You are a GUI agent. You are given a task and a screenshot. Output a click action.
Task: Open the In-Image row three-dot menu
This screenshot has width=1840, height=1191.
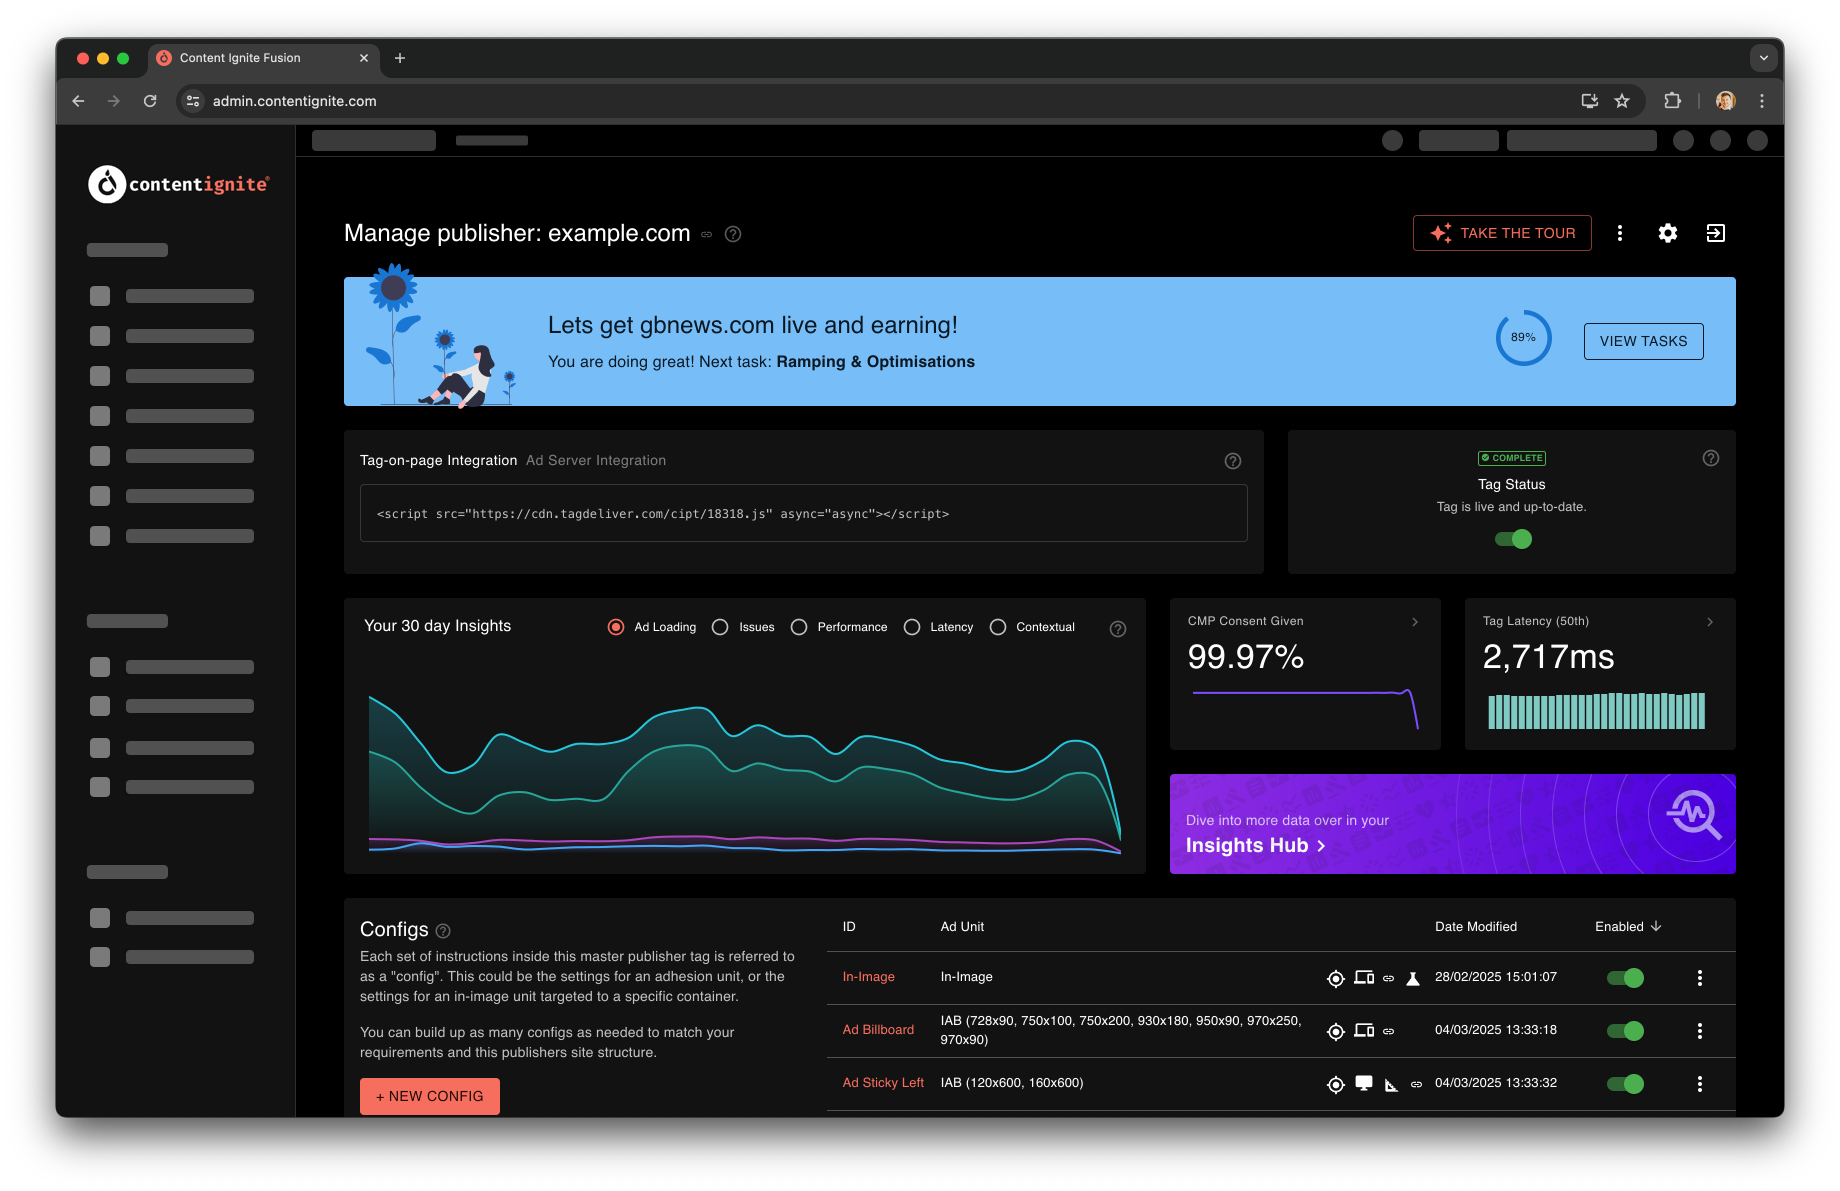point(1699,978)
